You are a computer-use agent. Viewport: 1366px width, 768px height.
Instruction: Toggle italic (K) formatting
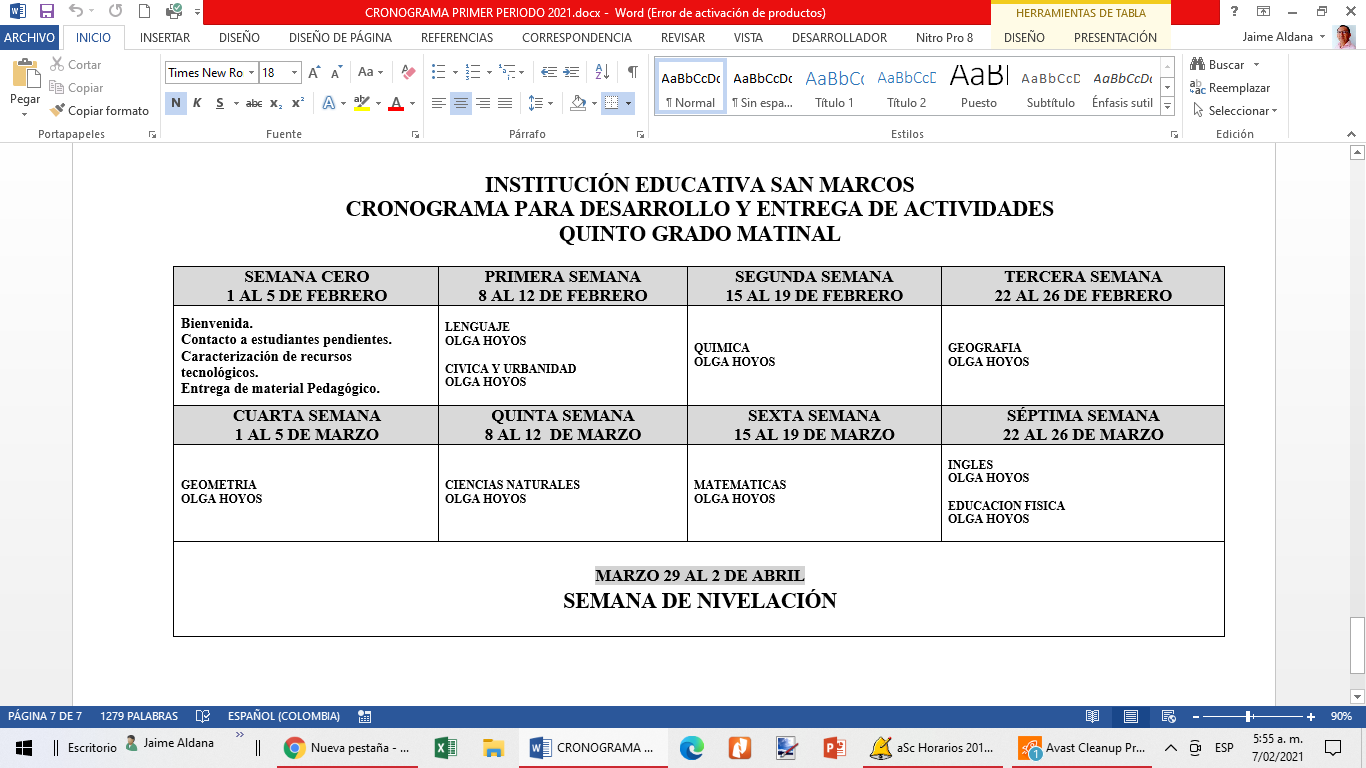point(197,103)
